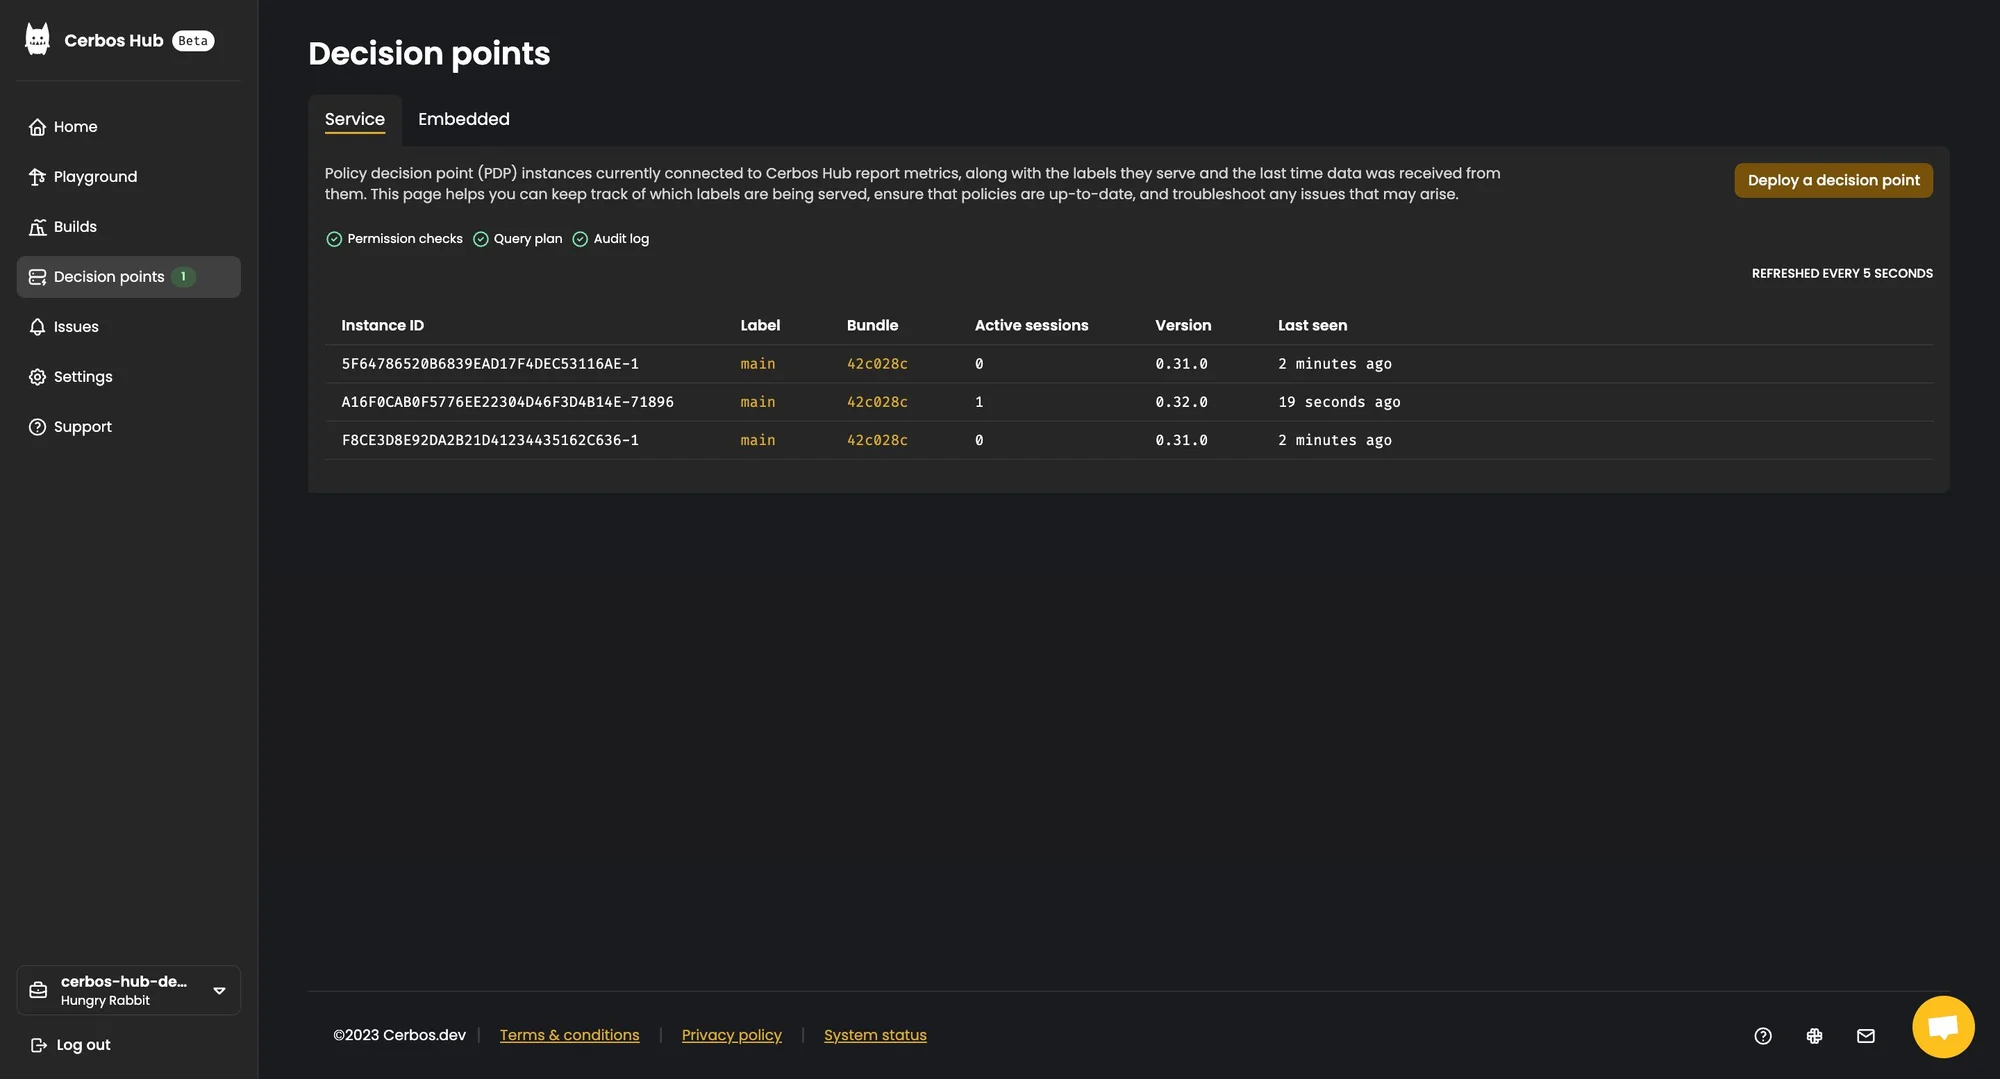This screenshot has width=2000, height=1079.
Task: Expand the cerbos-hub workspace switcher chevron
Action: point(218,990)
